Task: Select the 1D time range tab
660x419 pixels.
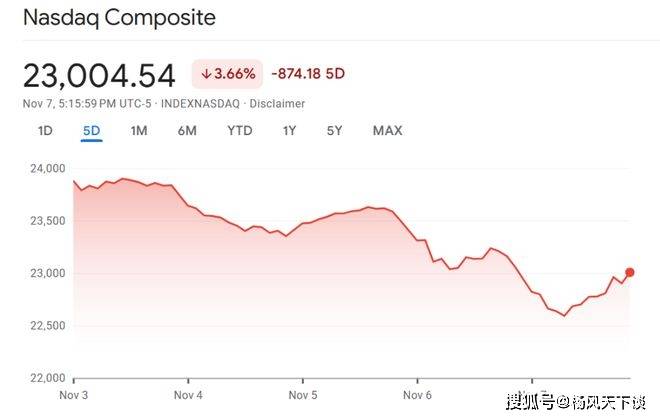Action: click(x=45, y=131)
